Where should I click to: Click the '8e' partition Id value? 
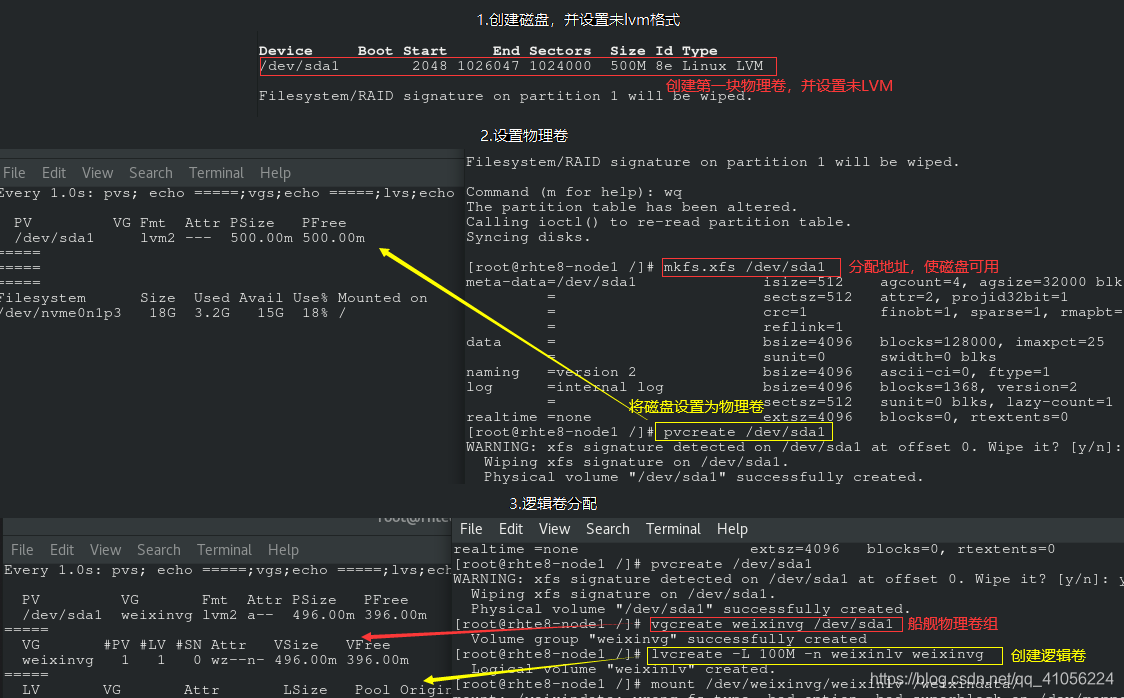[664, 66]
